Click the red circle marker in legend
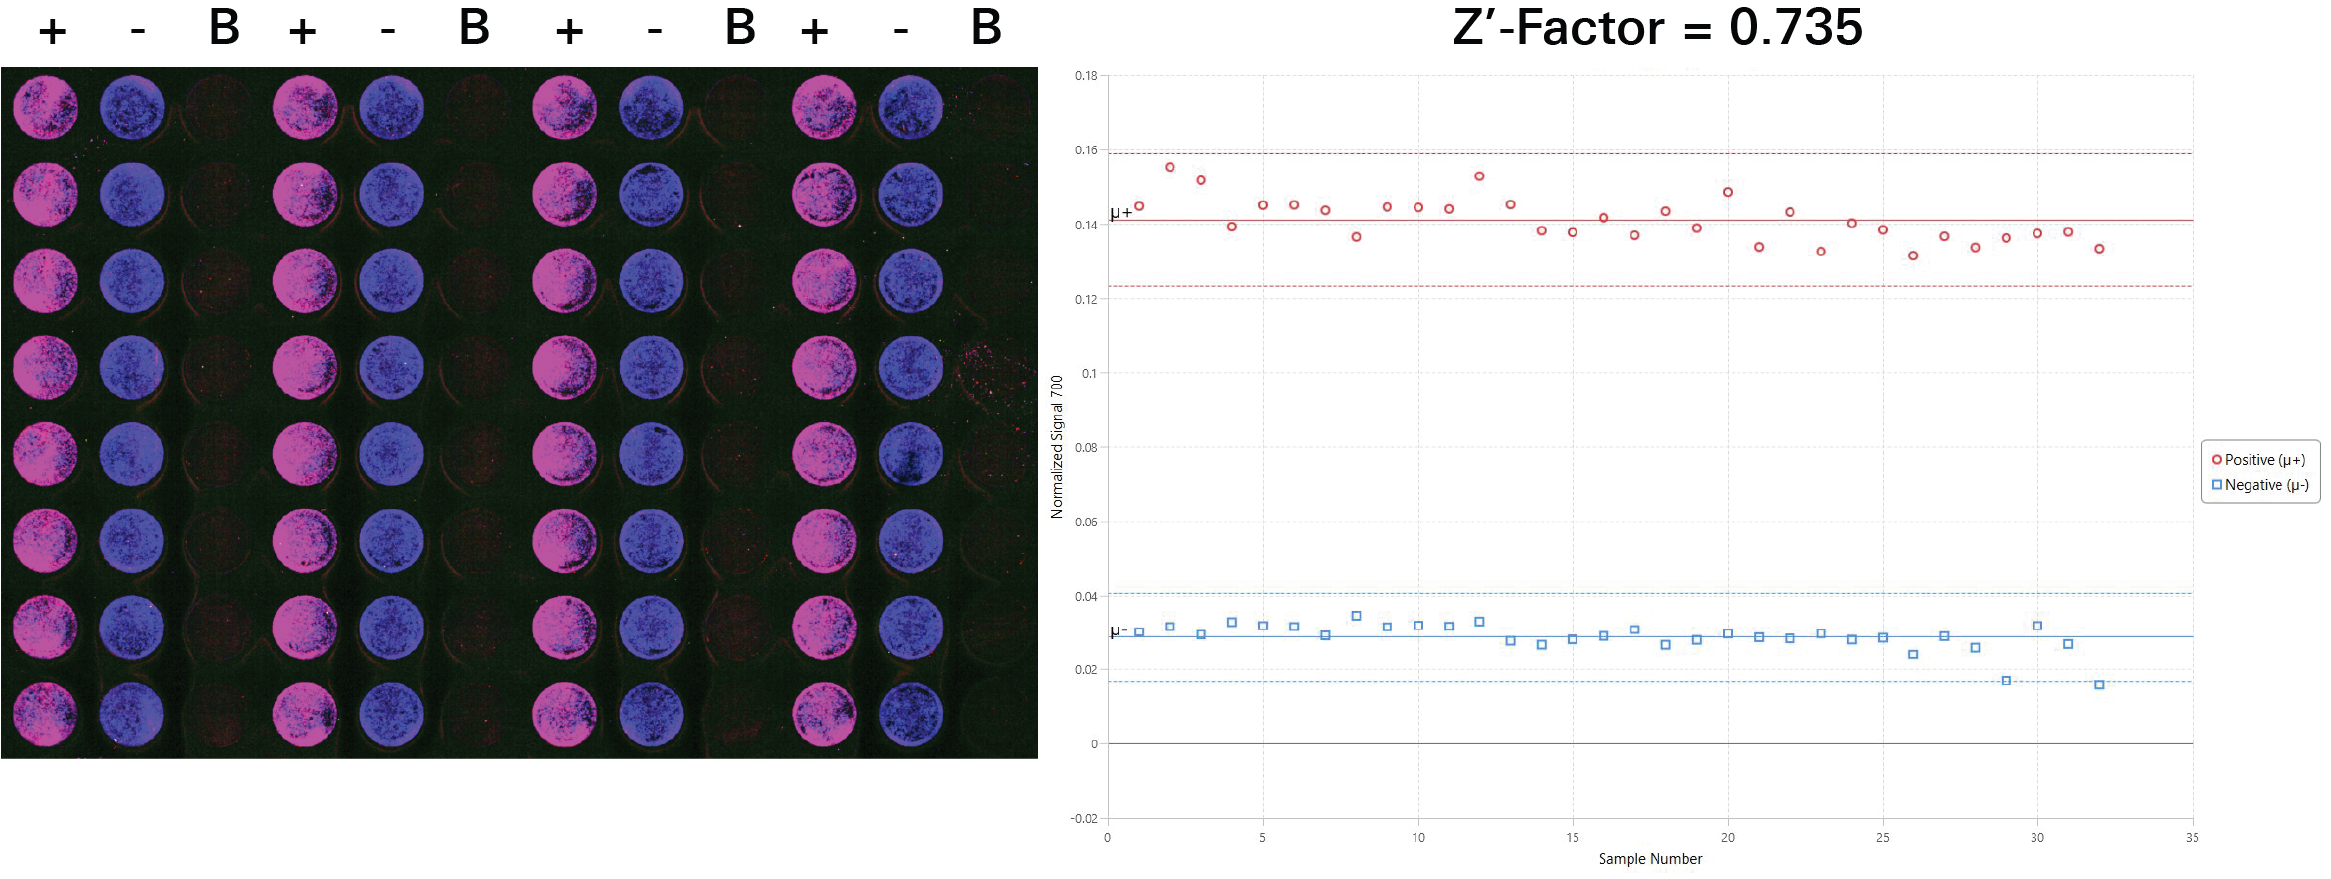 click(2217, 460)
